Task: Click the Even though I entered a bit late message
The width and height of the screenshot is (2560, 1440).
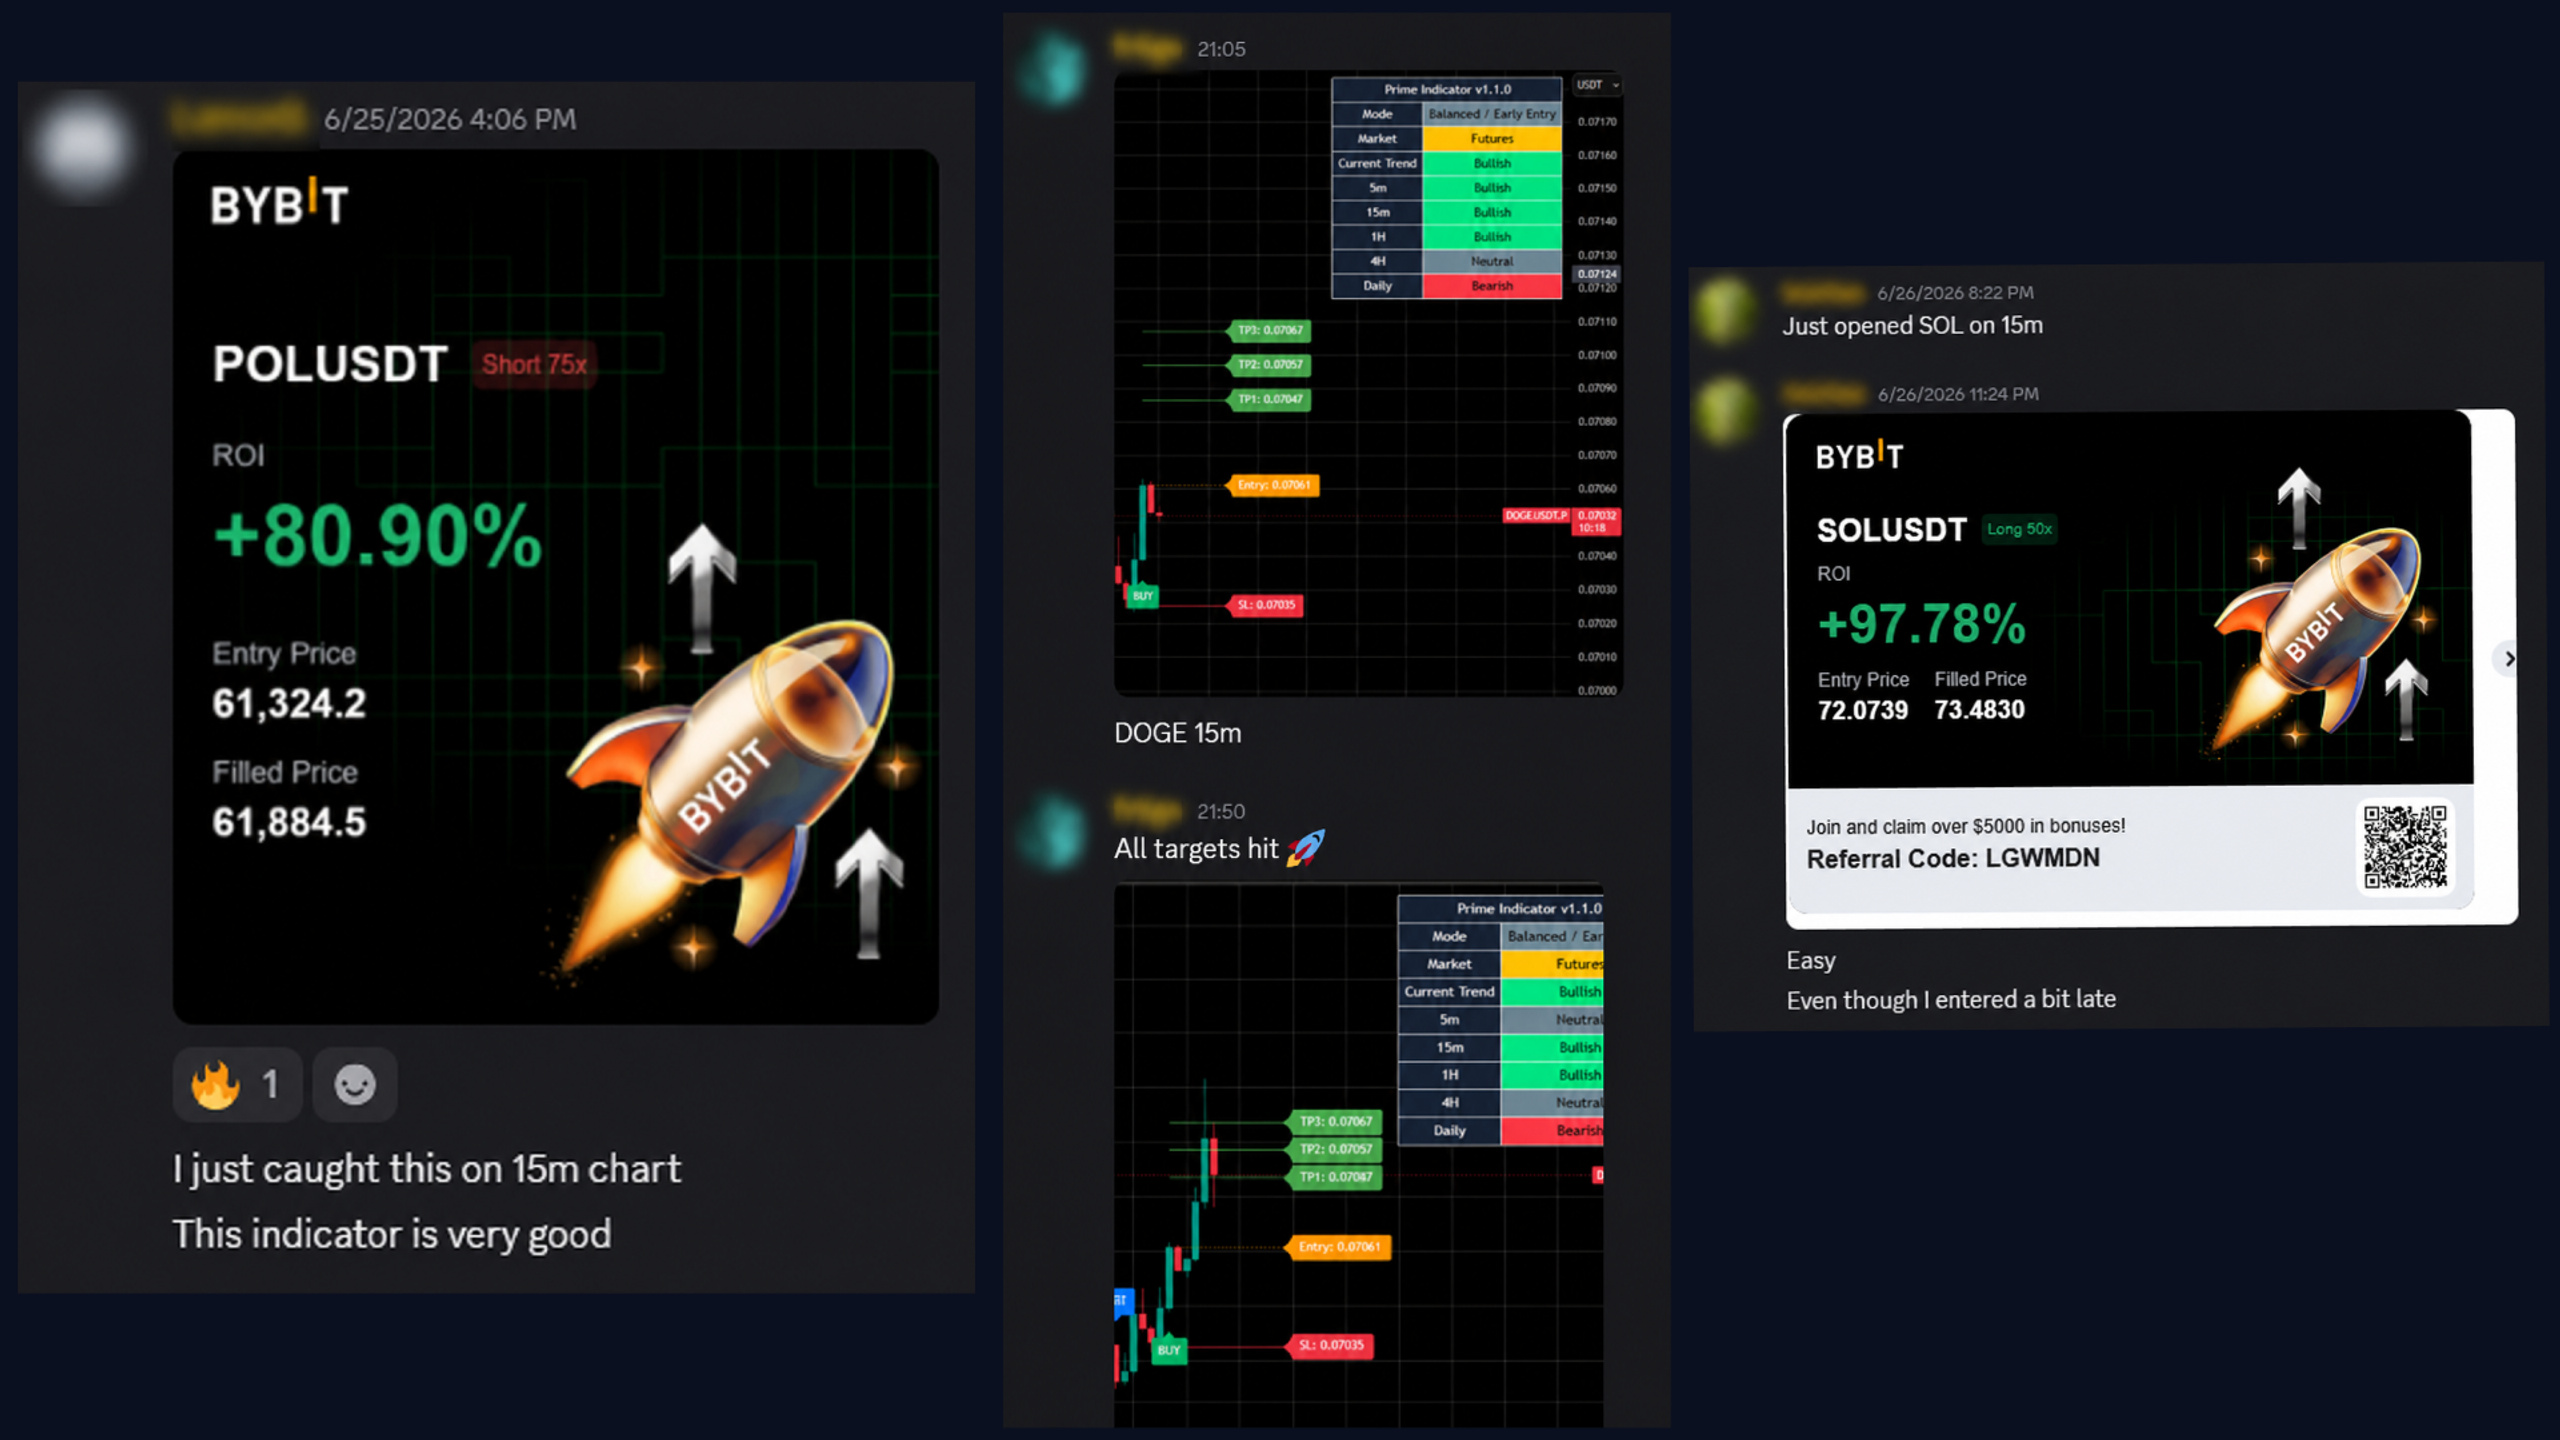Action: coord(1951,999)
